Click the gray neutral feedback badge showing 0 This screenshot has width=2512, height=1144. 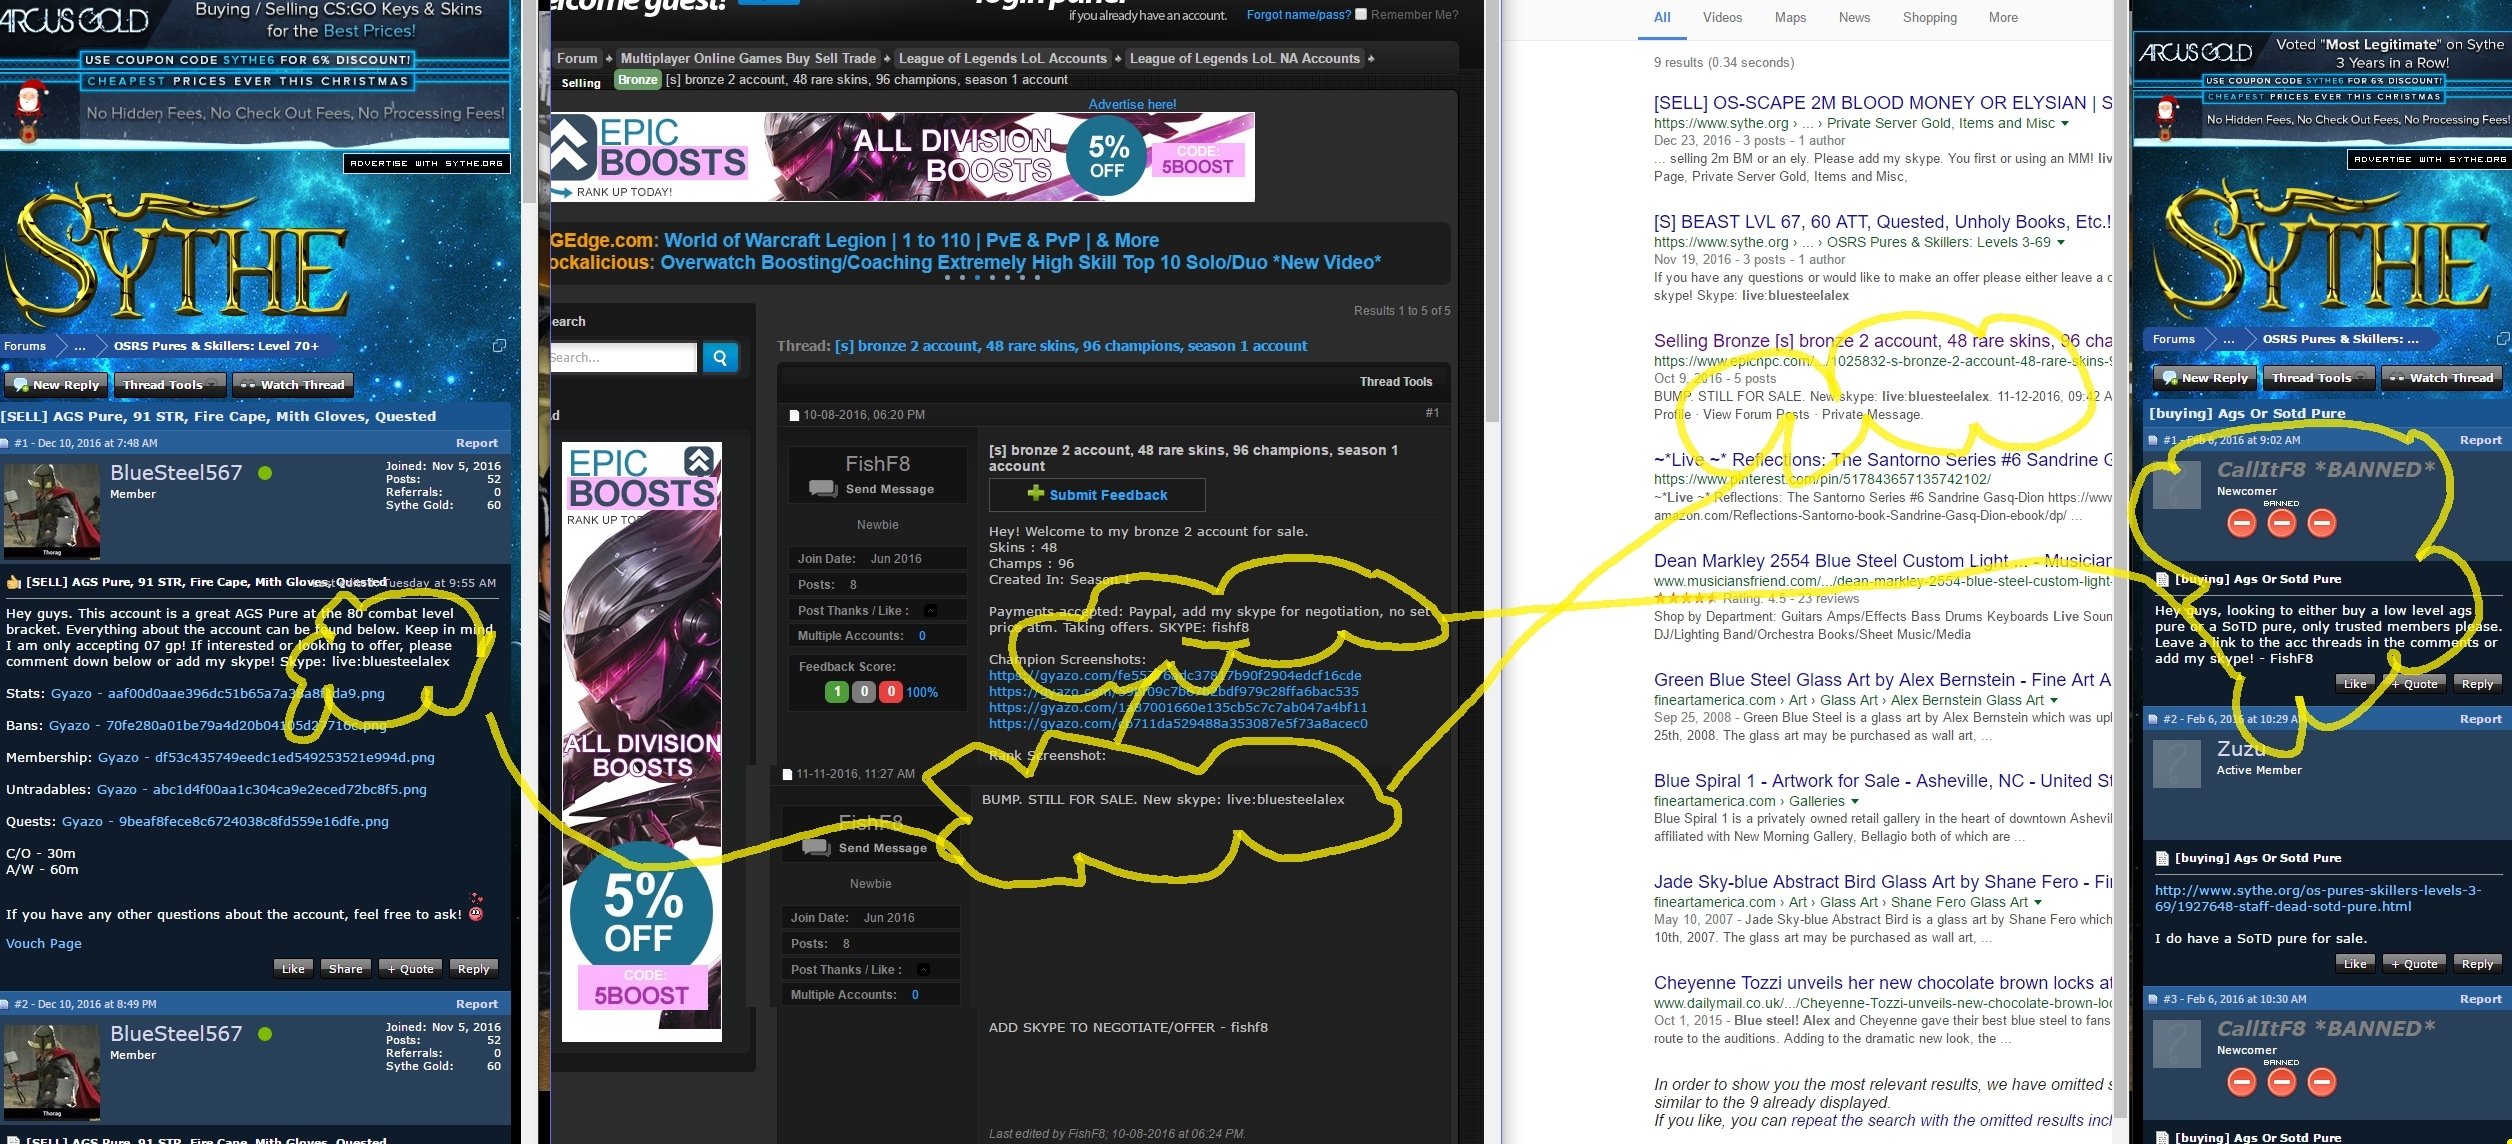click(864, 692)
